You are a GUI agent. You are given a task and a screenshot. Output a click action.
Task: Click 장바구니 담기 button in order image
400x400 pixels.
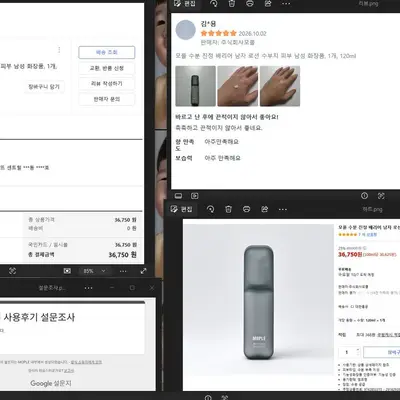point(44,87)
